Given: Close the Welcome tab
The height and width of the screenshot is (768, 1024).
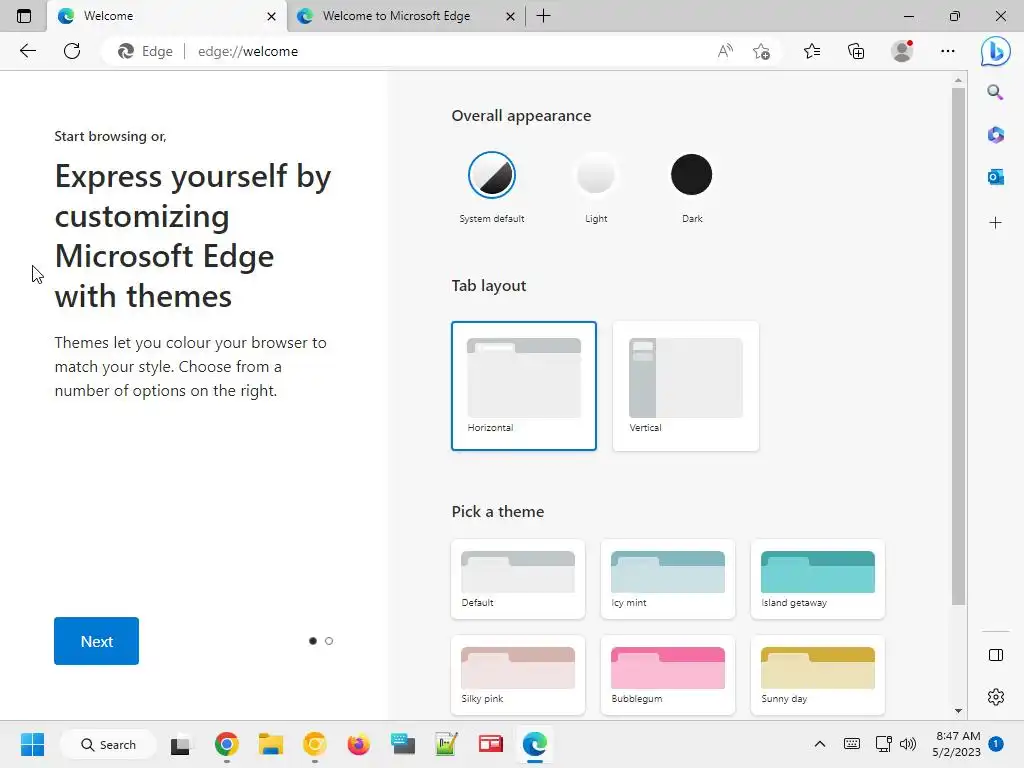Looking at the screenshot, I should point(272,16).
